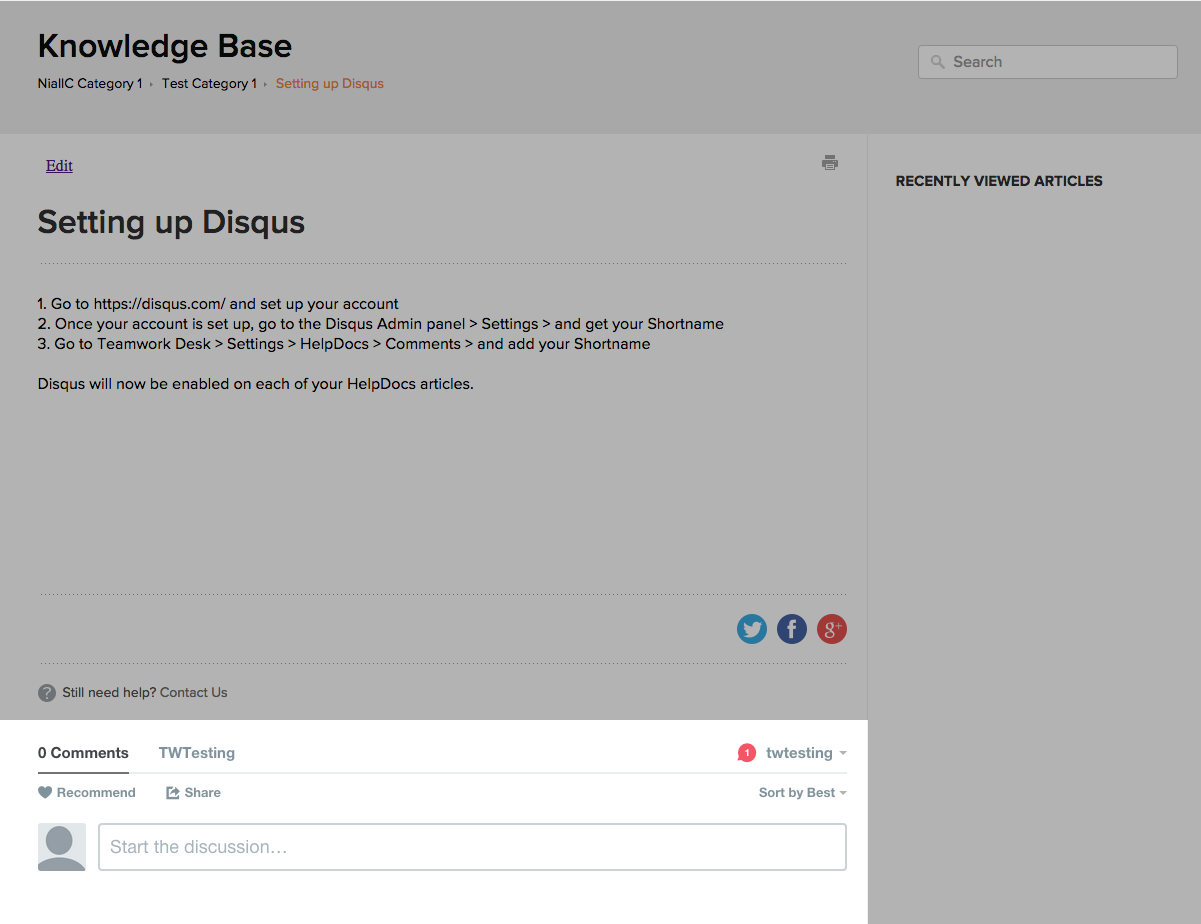
Task: Share article on Google Plus
Action: point(832,629)
